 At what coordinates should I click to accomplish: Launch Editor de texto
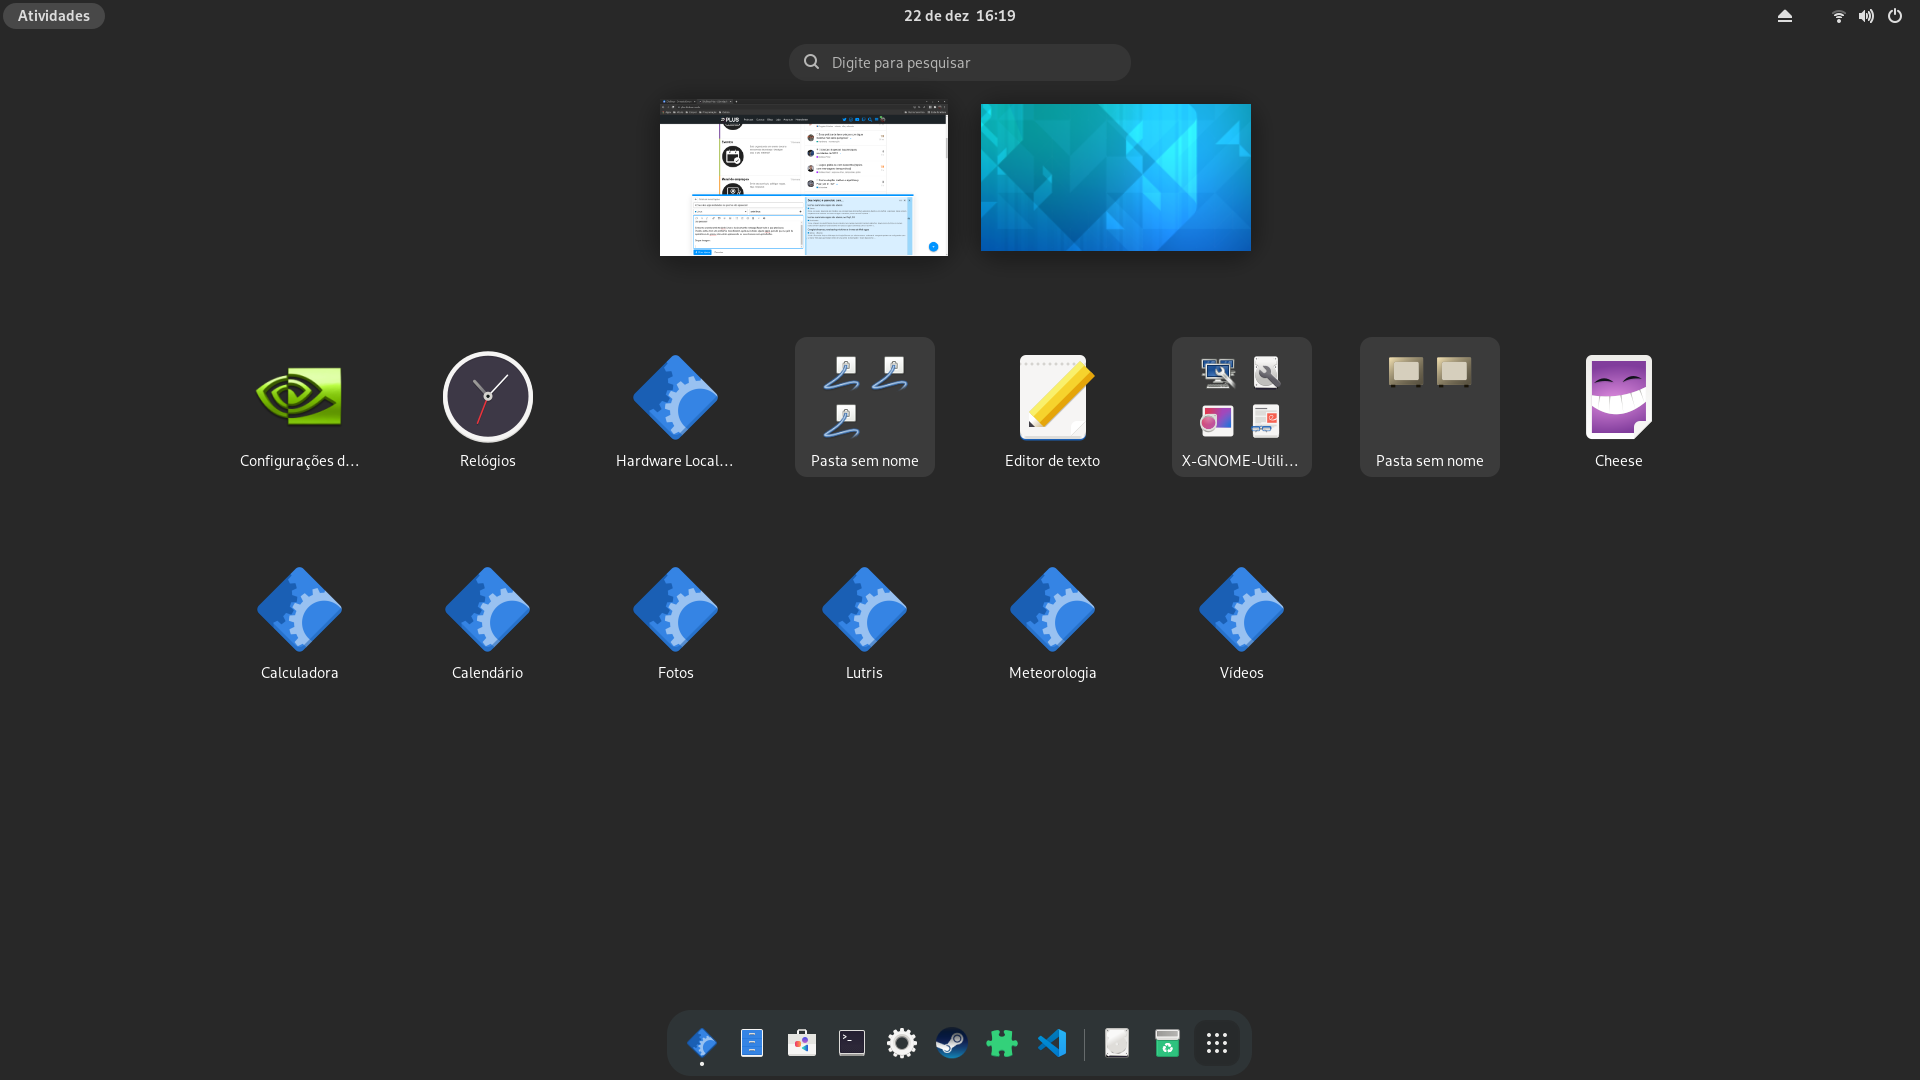pos(1052,397)
